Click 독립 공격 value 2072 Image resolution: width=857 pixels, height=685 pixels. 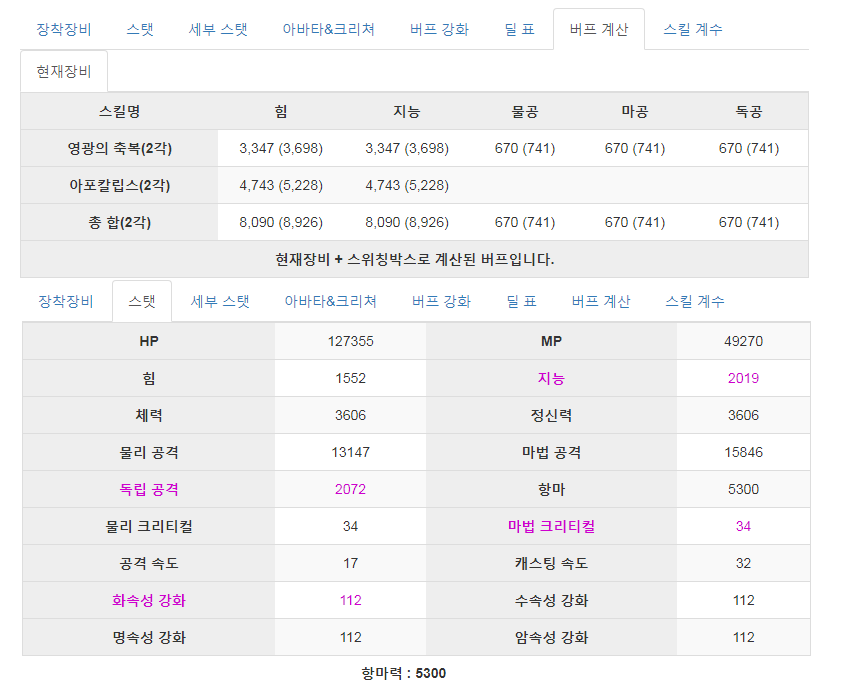pyautogui.click(x=350, y=489)
